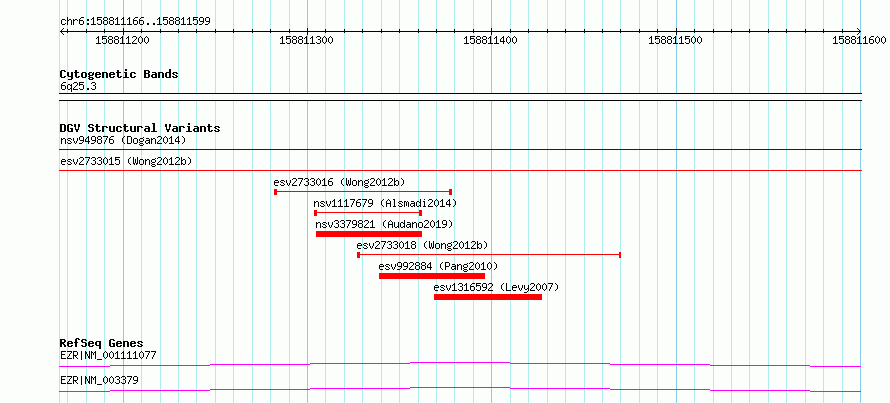Click the esv2733015 (Wong2012b) variant label
This screenshot has height=403, width=890.
(126, 161)
